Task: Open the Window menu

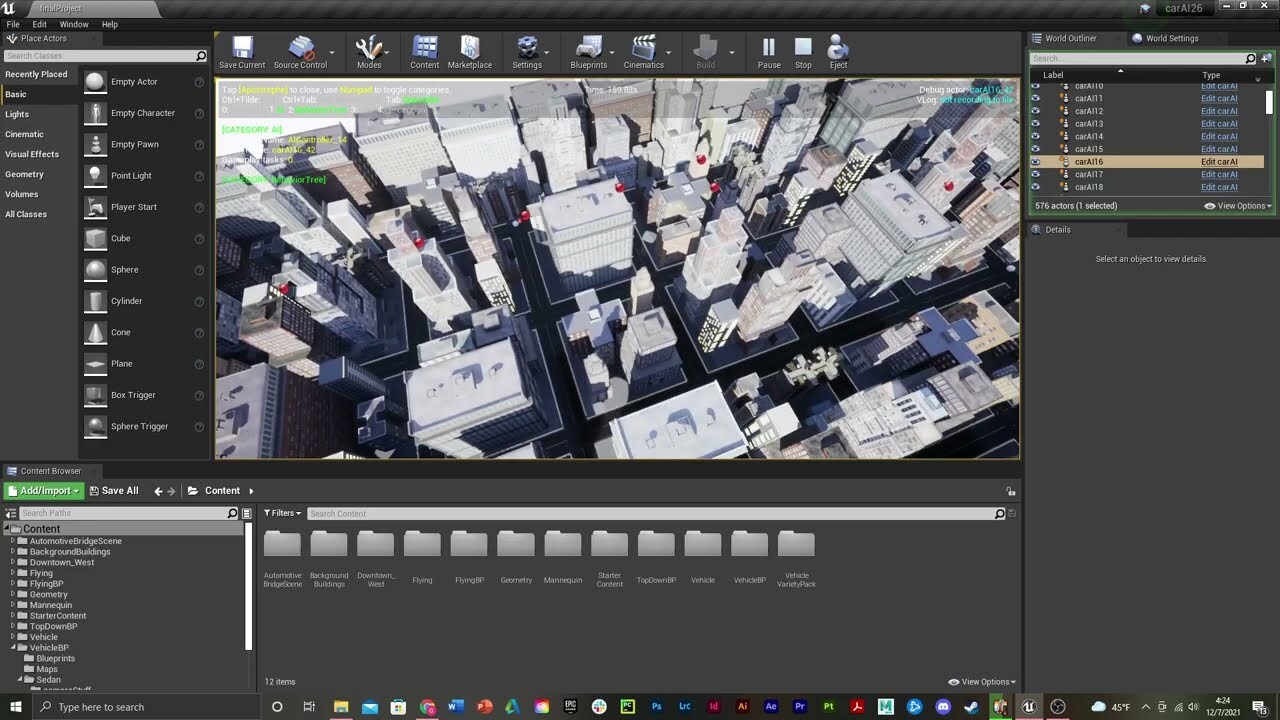Action: pyautogui.click(x=73, y=24)
